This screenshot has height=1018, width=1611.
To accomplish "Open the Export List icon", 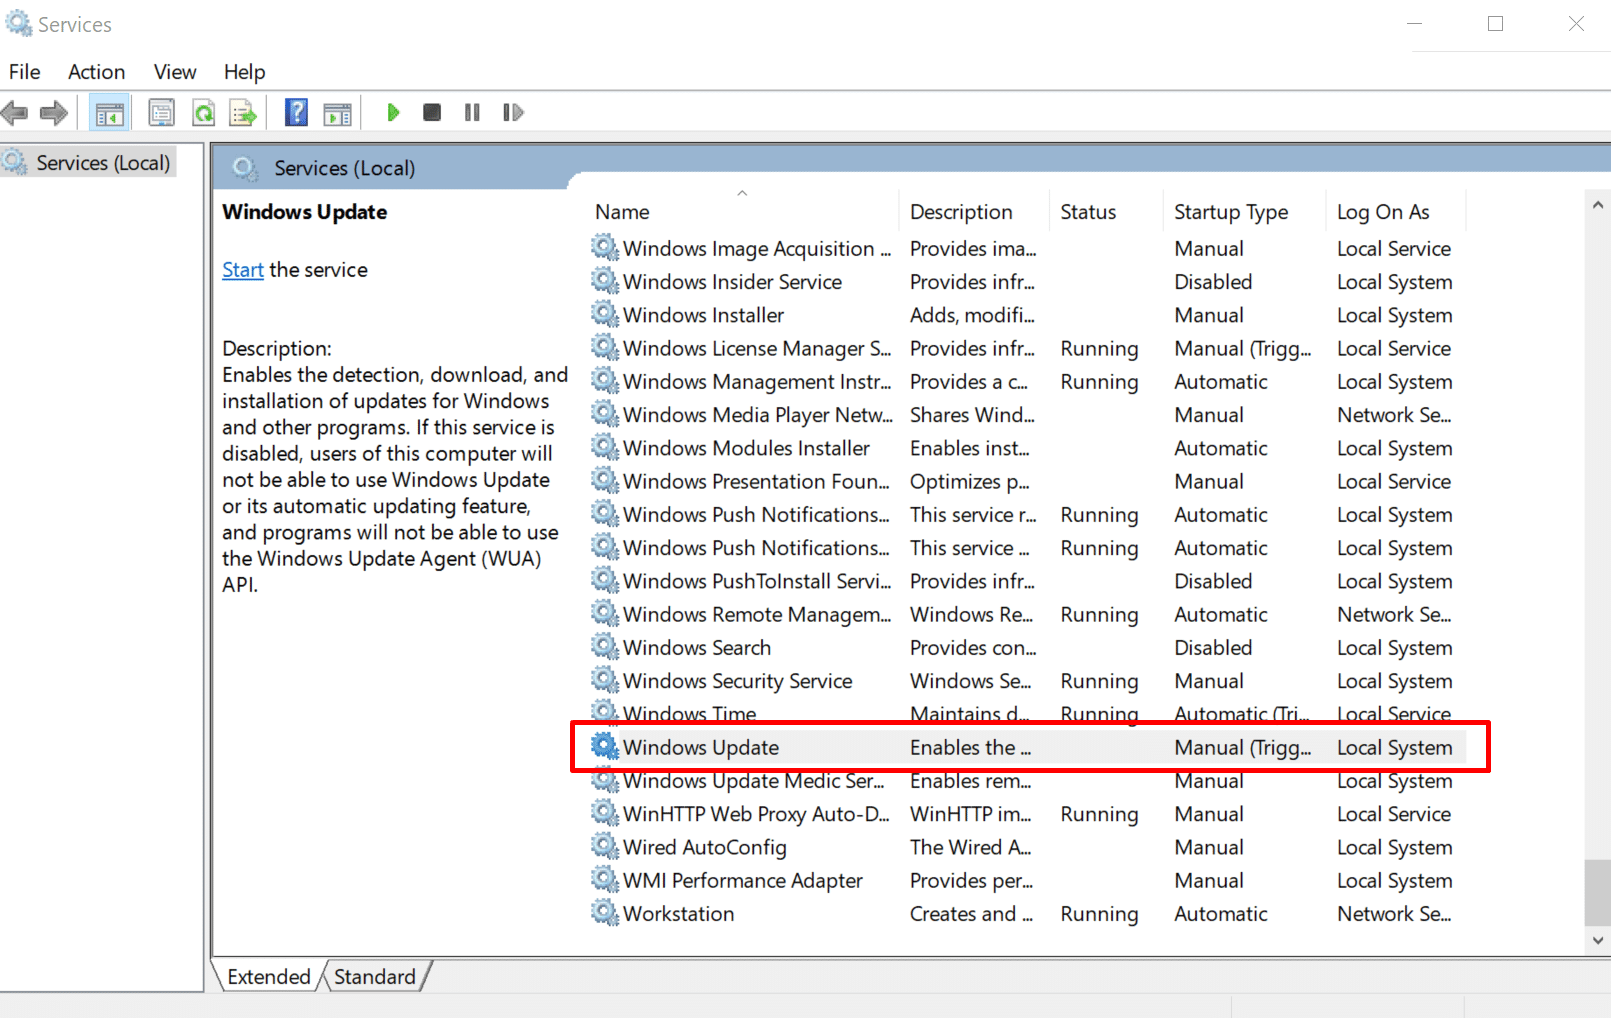I will 242,112.
